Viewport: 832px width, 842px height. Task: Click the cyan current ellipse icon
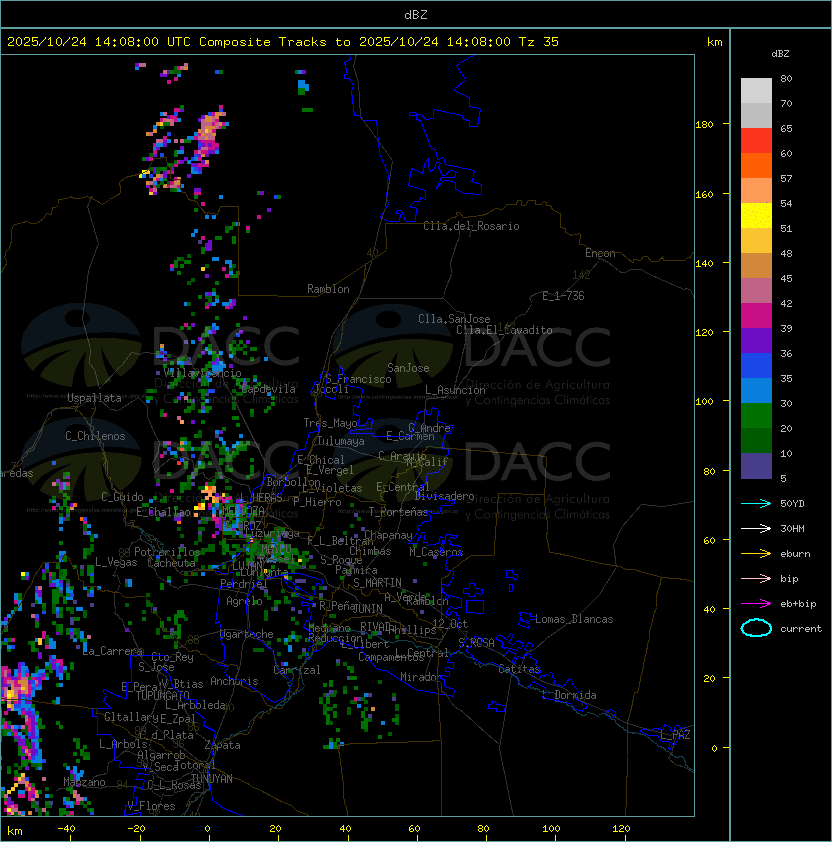[756, 628]
